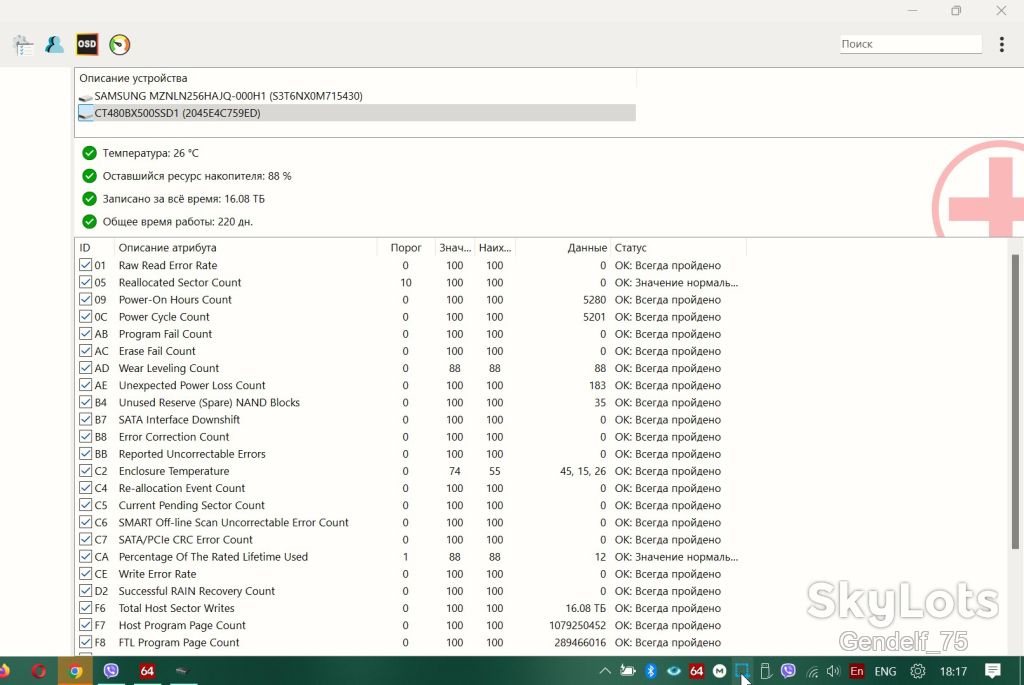Click the Host Program Page Count value 1079250452

click(x=577, y=625)
